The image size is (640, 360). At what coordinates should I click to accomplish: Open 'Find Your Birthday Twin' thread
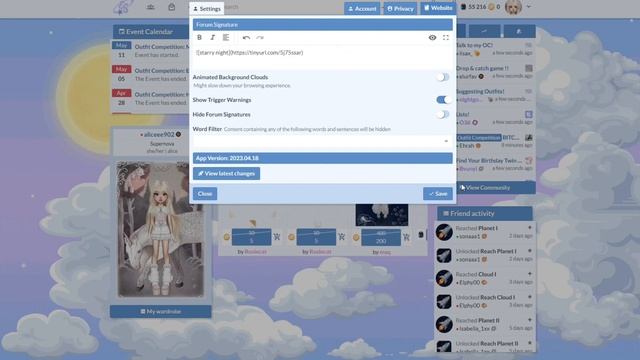489,160
